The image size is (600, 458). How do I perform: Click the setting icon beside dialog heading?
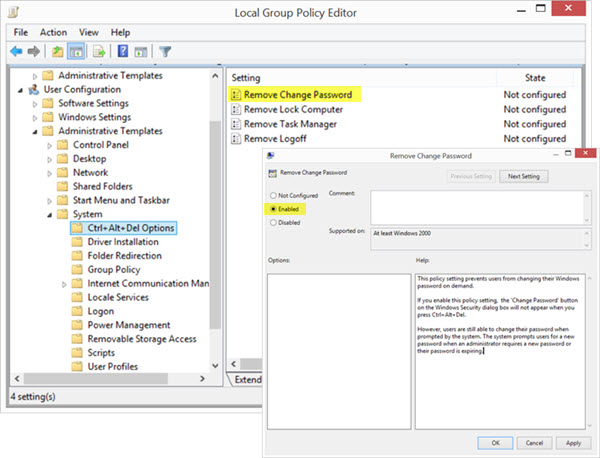(272, 173)
